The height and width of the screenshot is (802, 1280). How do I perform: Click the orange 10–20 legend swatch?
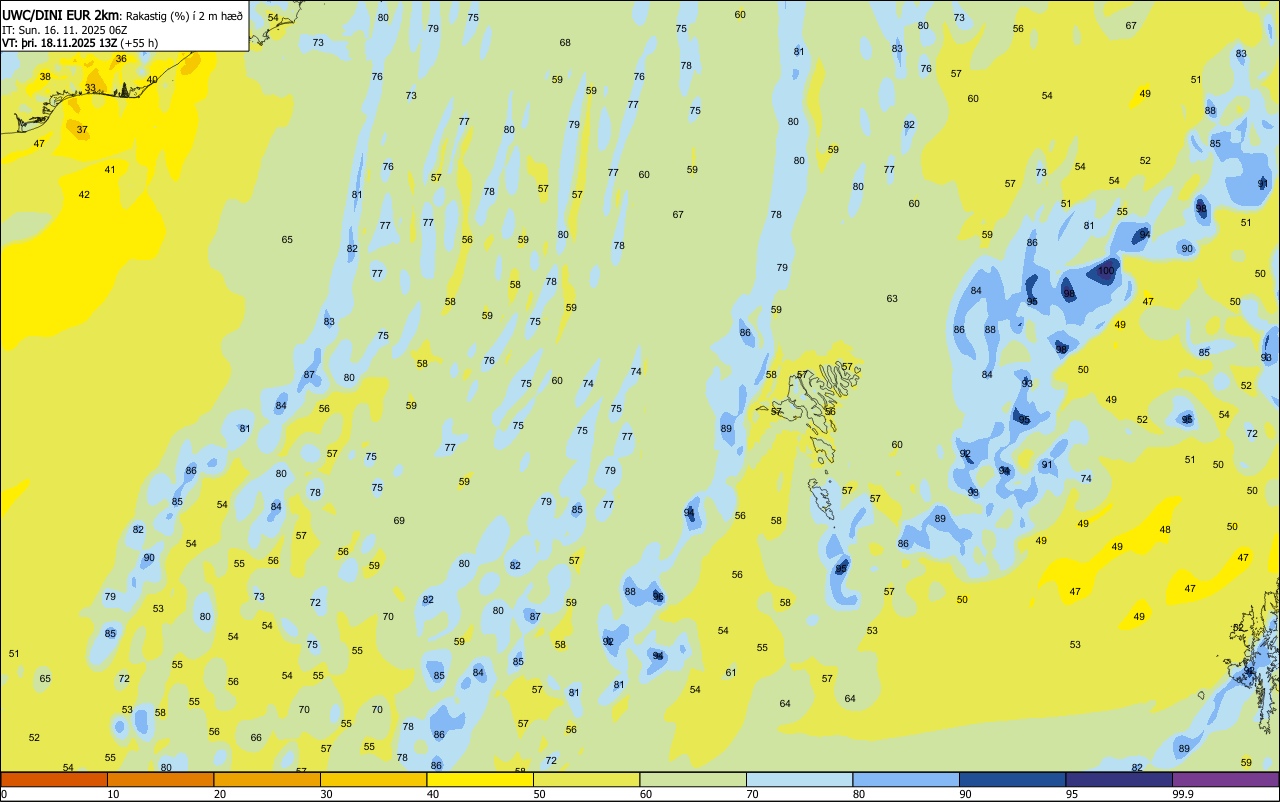coord(160,779)
